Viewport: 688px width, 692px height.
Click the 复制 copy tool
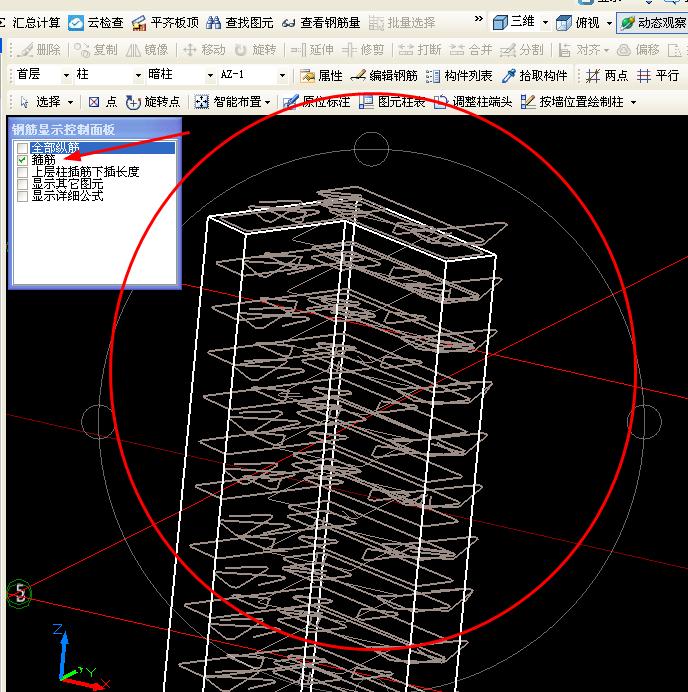[95, 50]
